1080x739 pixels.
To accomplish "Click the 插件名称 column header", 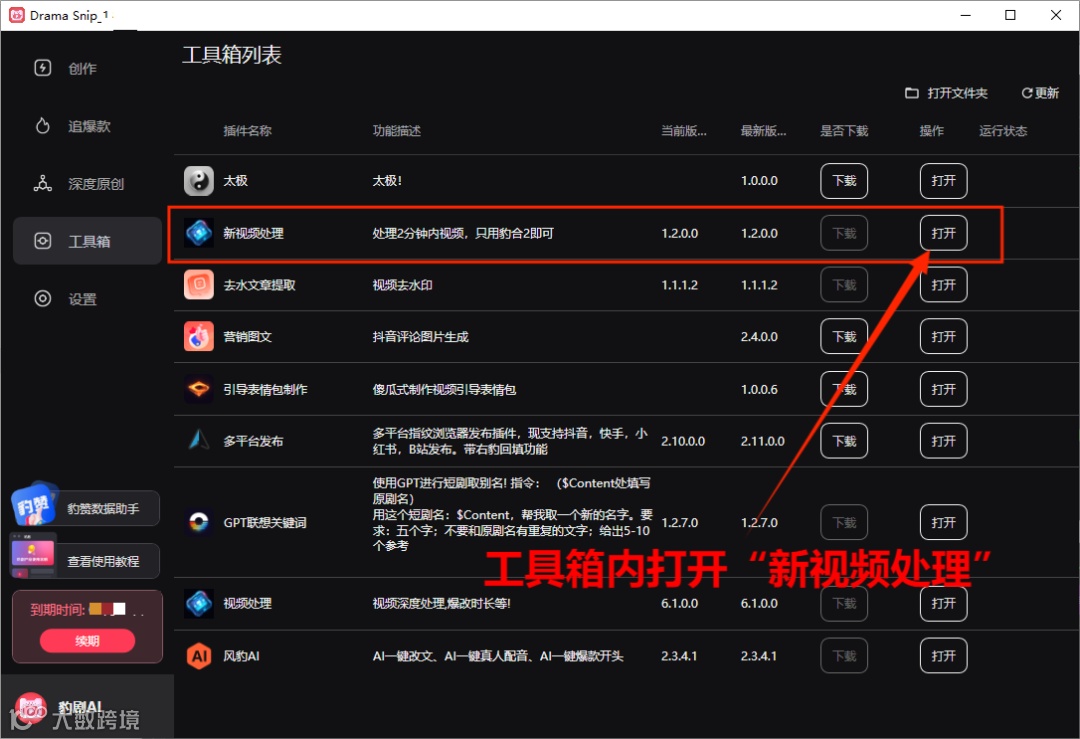I will tap(247, 131).
